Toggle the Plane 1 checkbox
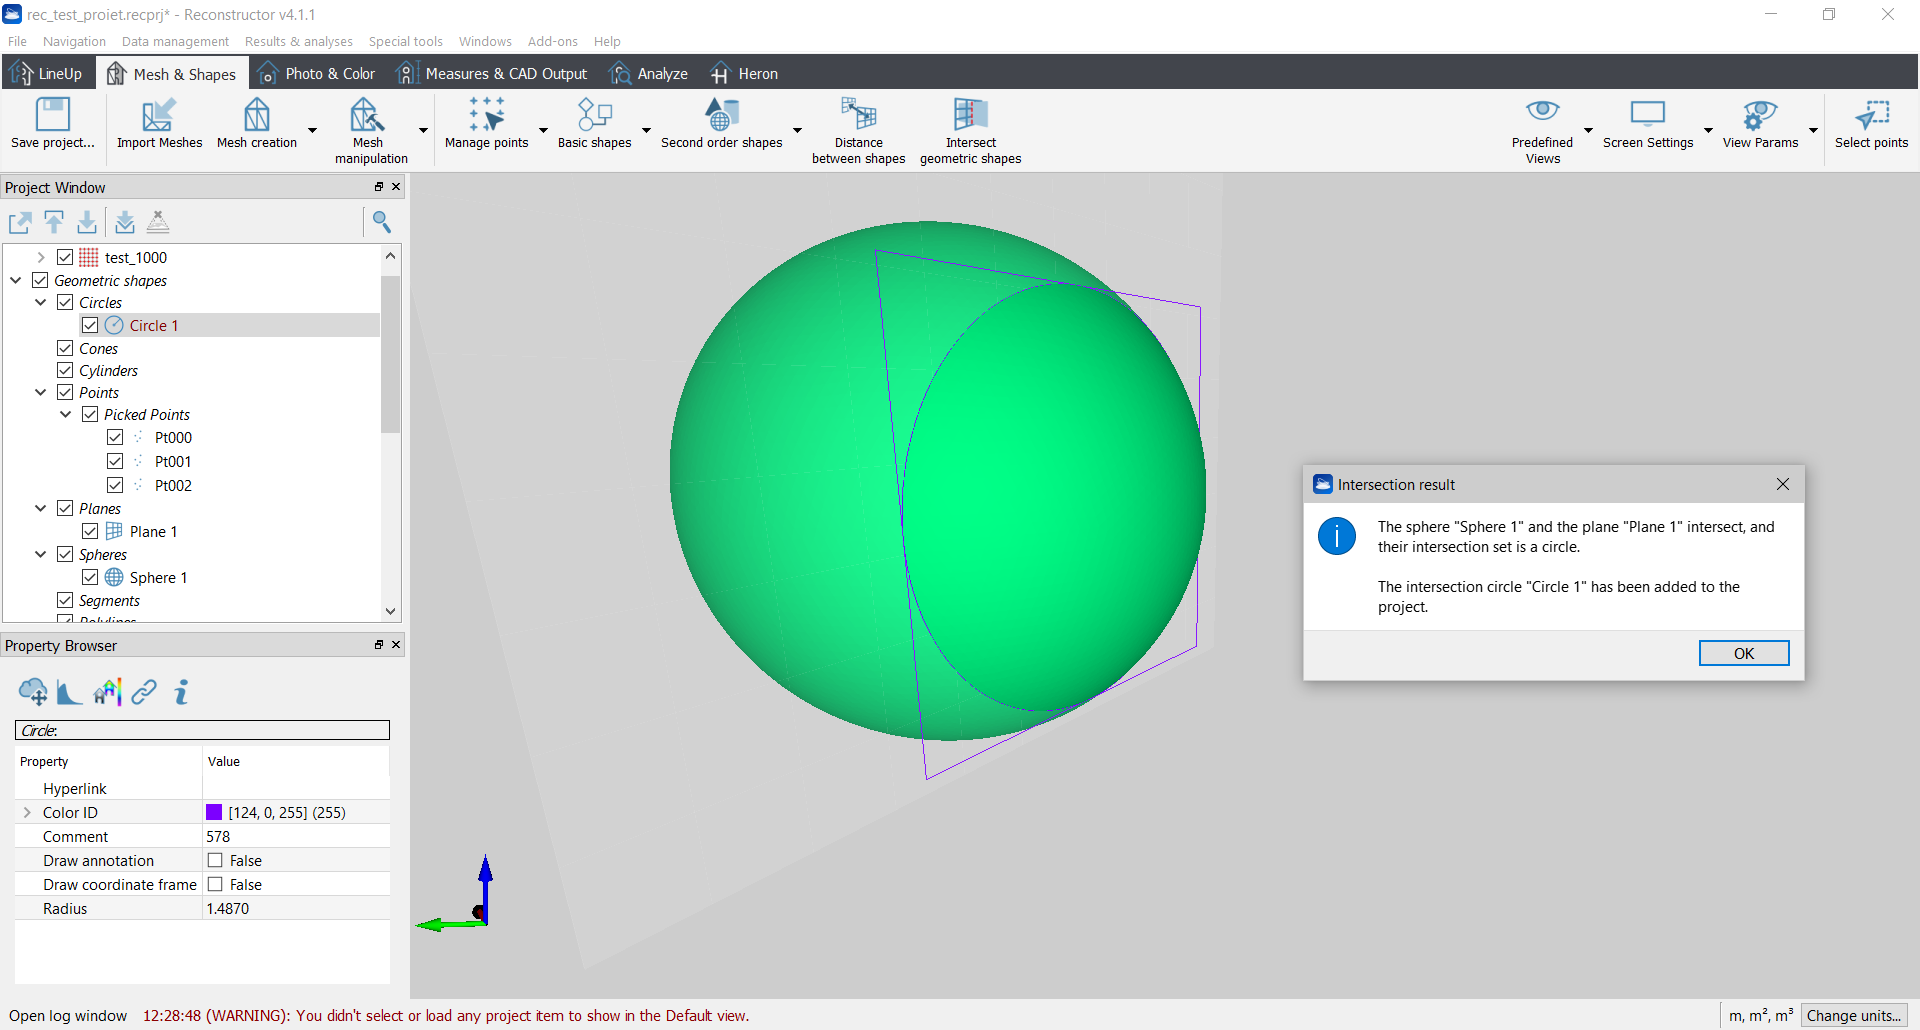The image size is (1920, 1030). click(90, 531)
